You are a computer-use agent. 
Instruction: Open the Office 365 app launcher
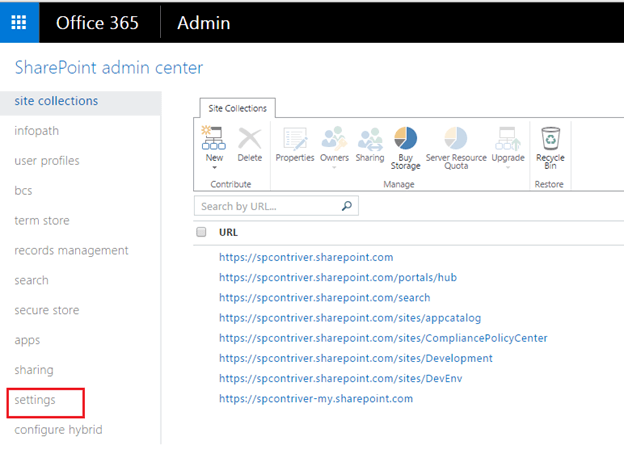[x=19, y=22]
